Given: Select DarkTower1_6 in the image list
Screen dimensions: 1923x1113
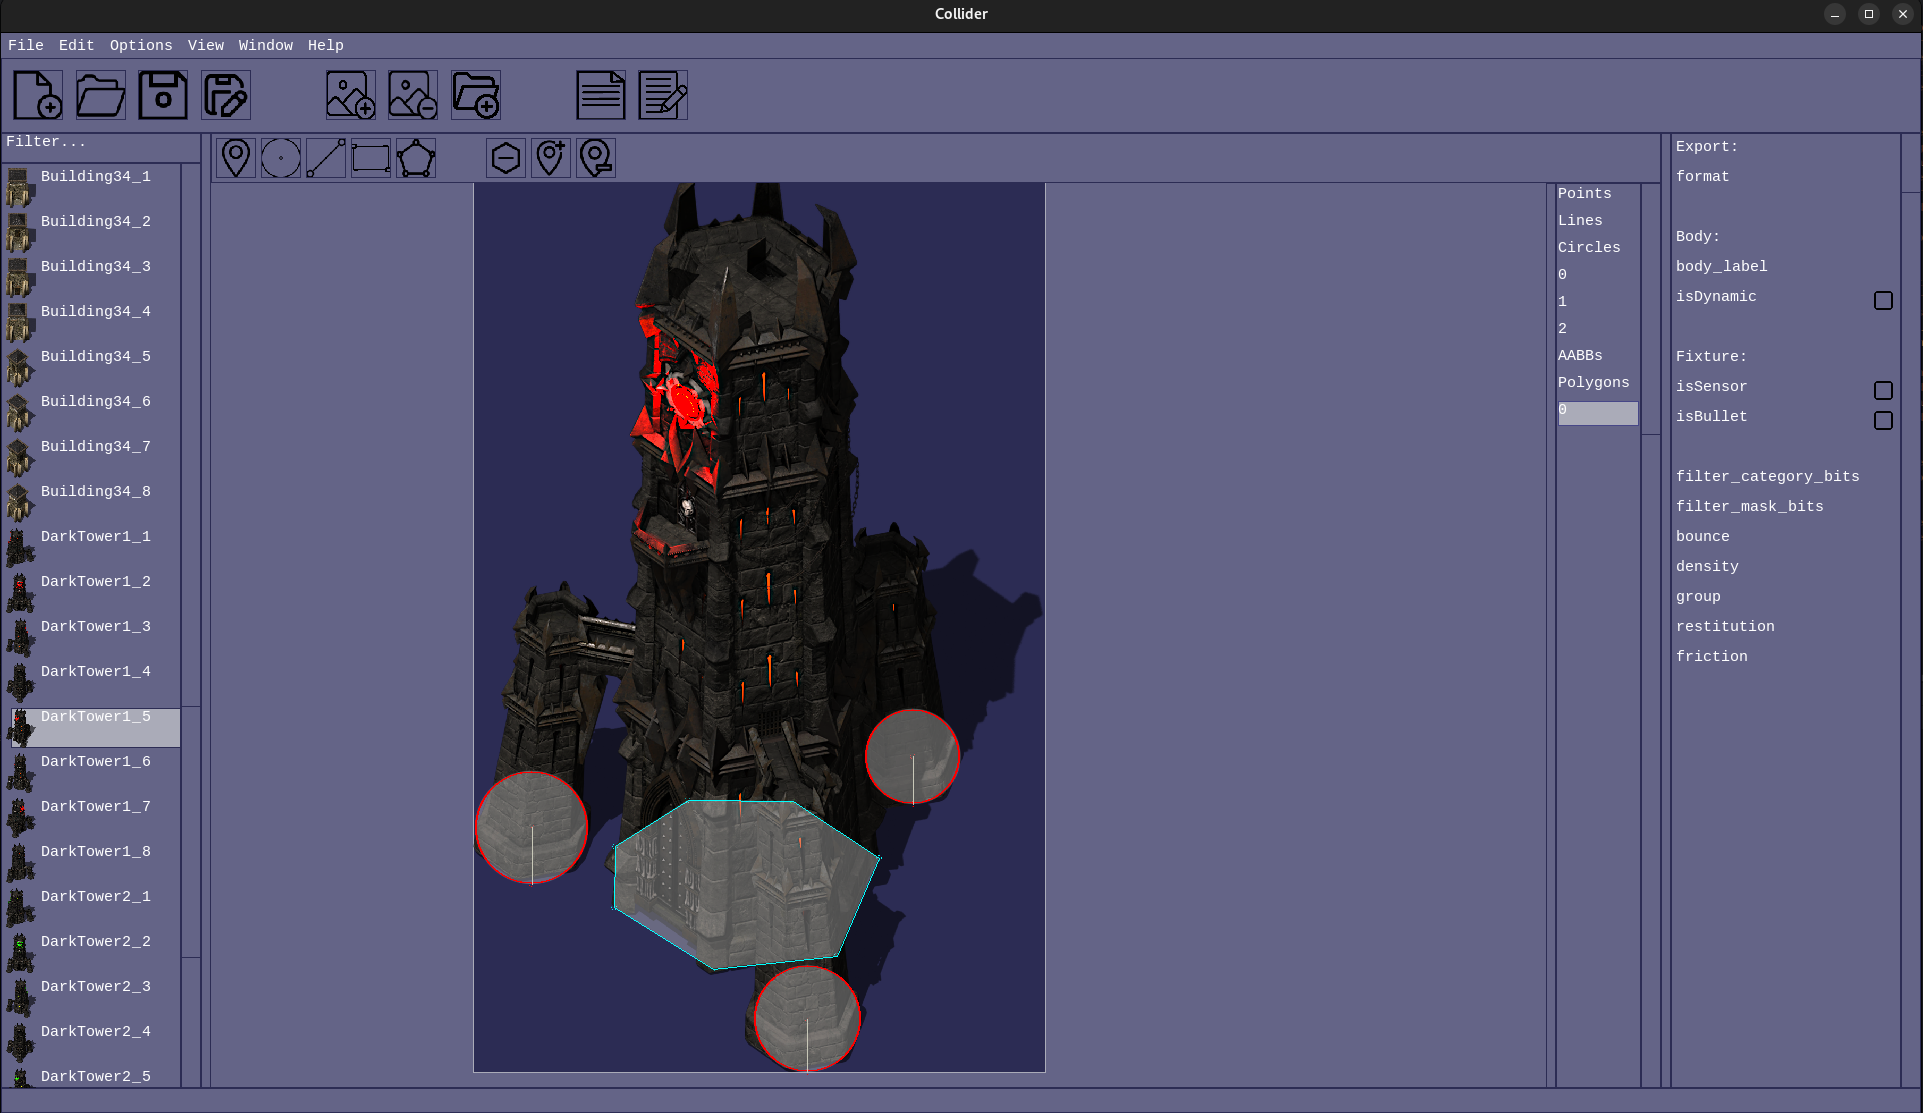Looking at the screenshot, I should click(x=96, y=761).
